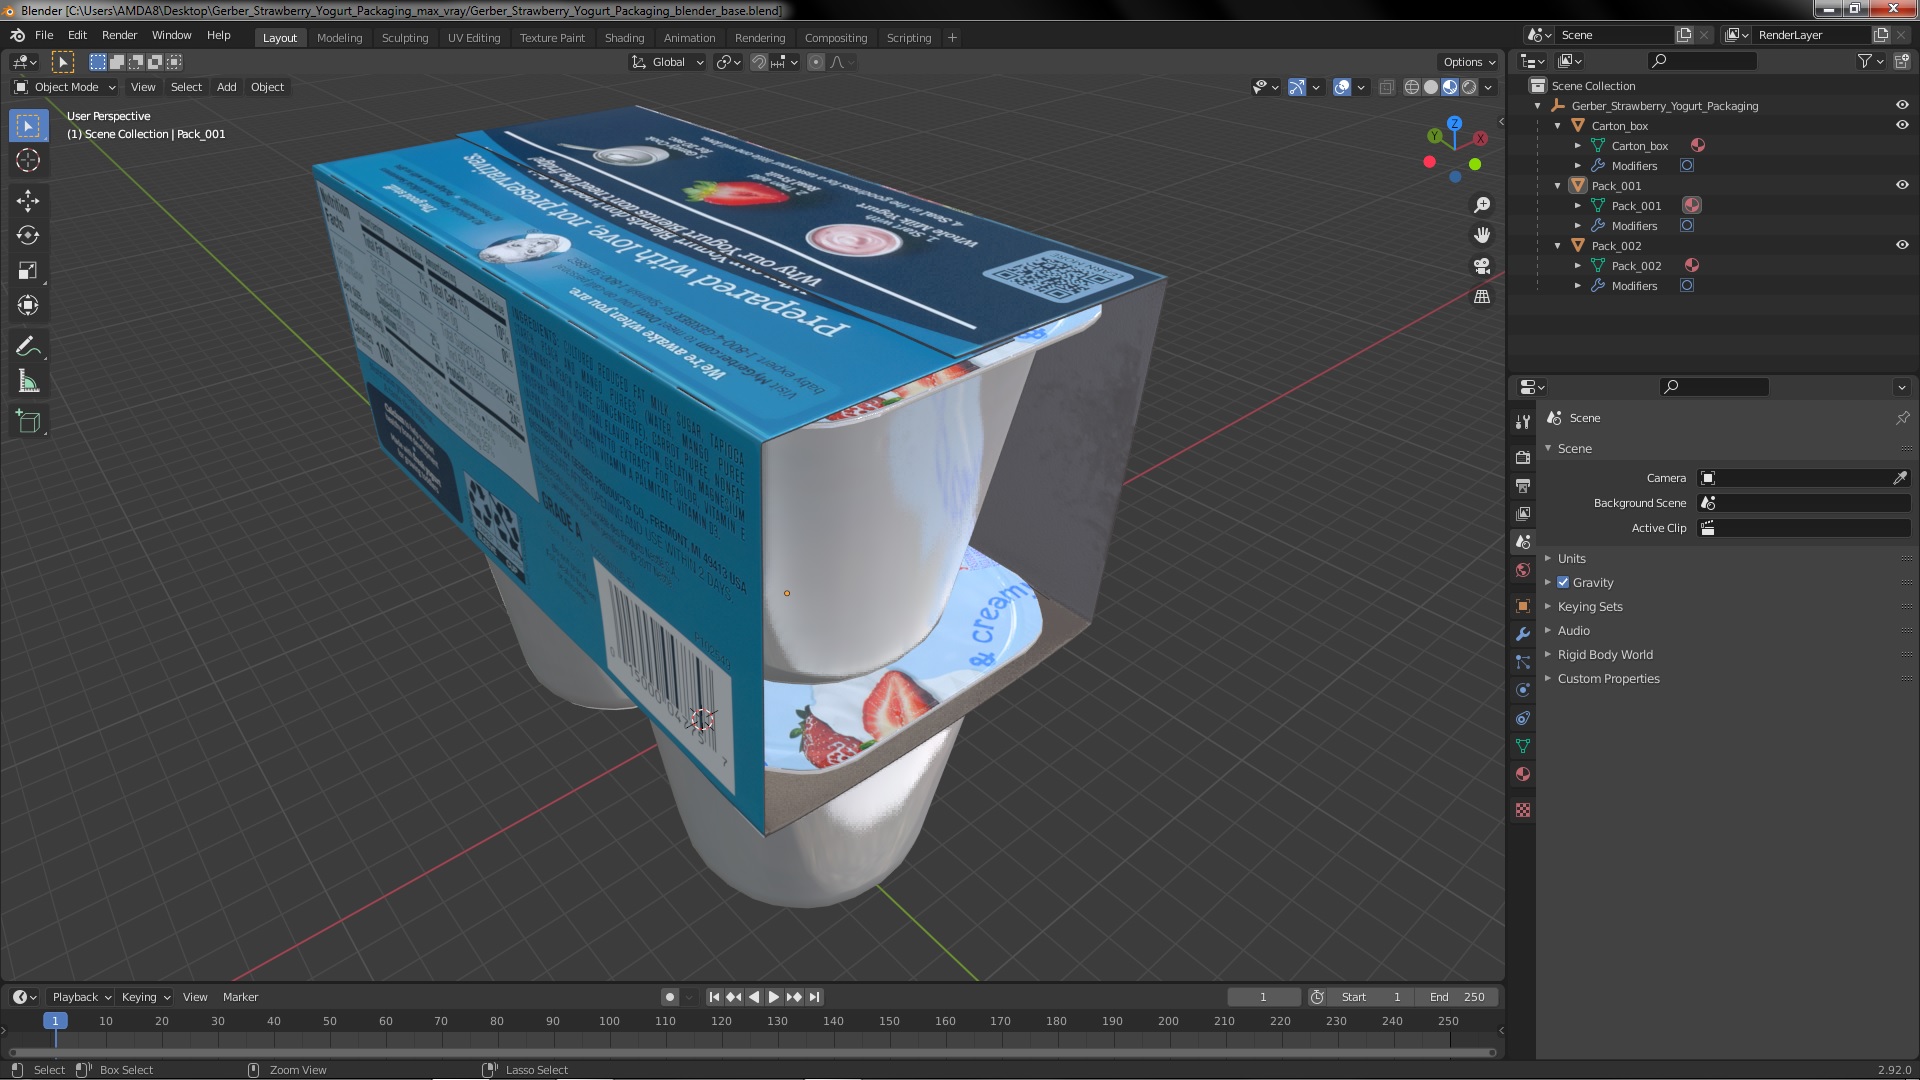Toggle the Gravity checkbox
The image size is (1920, 1080).
tap(1563, 582)
